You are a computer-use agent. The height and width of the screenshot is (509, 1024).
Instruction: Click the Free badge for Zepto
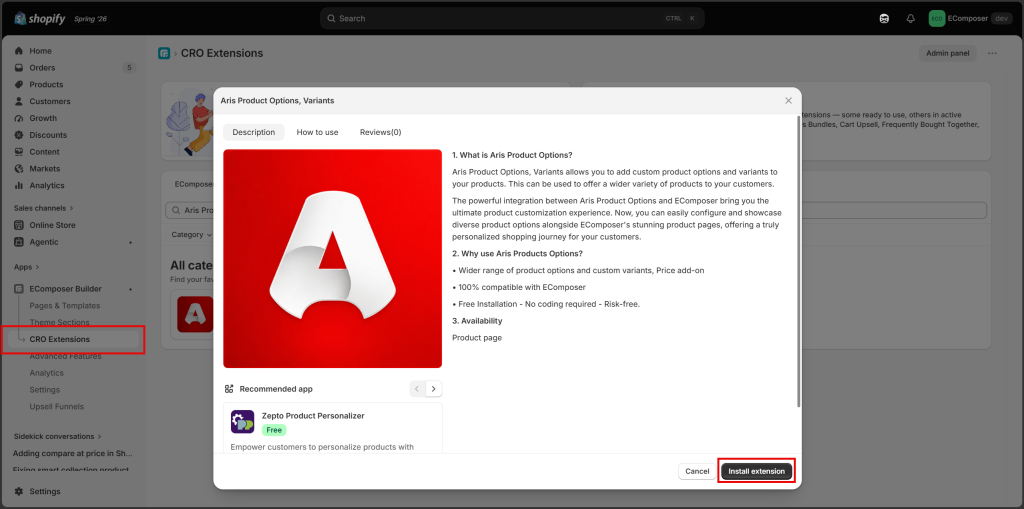pos(274,431)
